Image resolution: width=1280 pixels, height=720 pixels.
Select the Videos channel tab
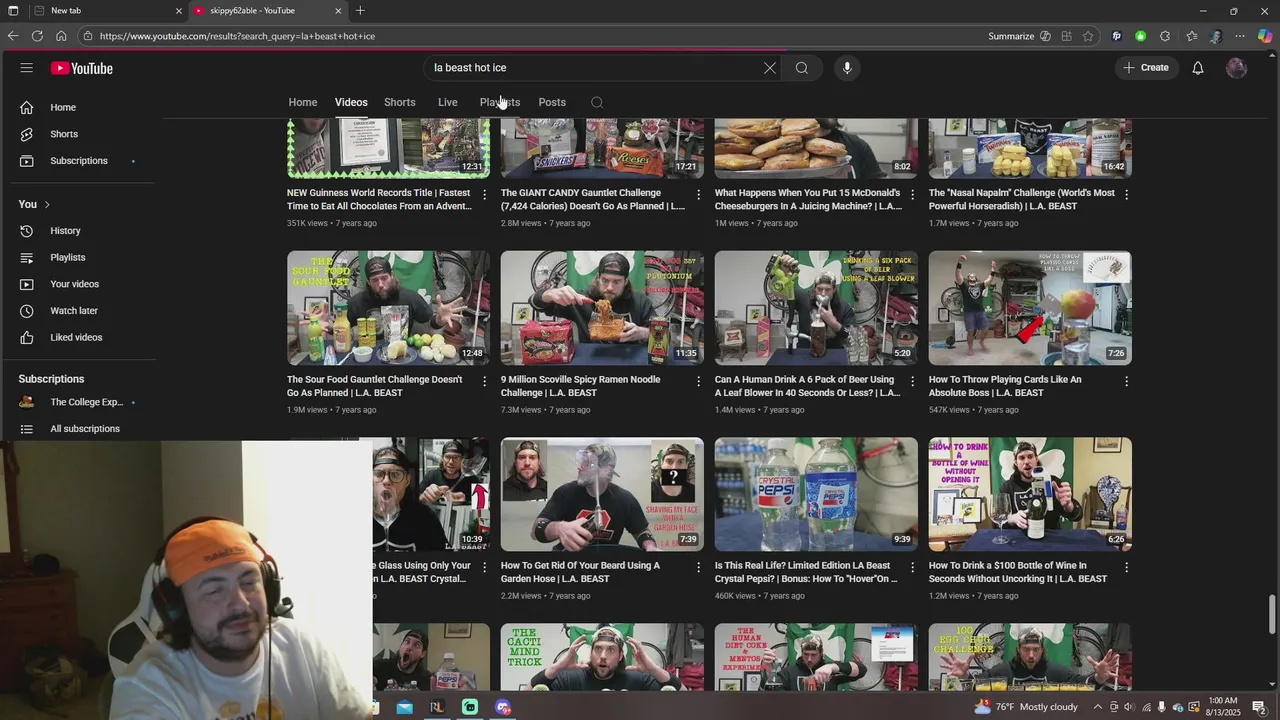coord(351,102)
